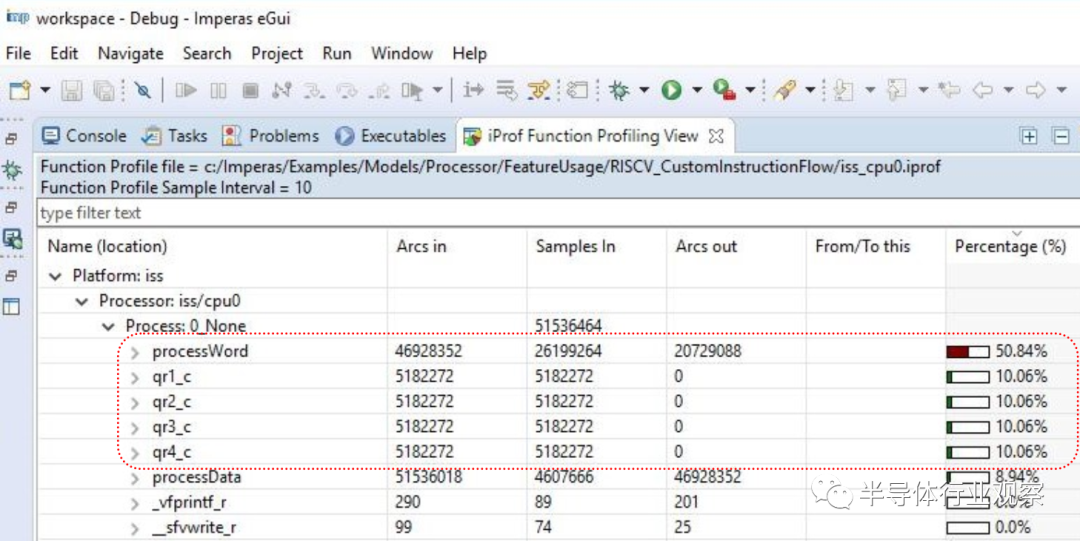Switch to the Tasks tab

[x=174, y=136]
